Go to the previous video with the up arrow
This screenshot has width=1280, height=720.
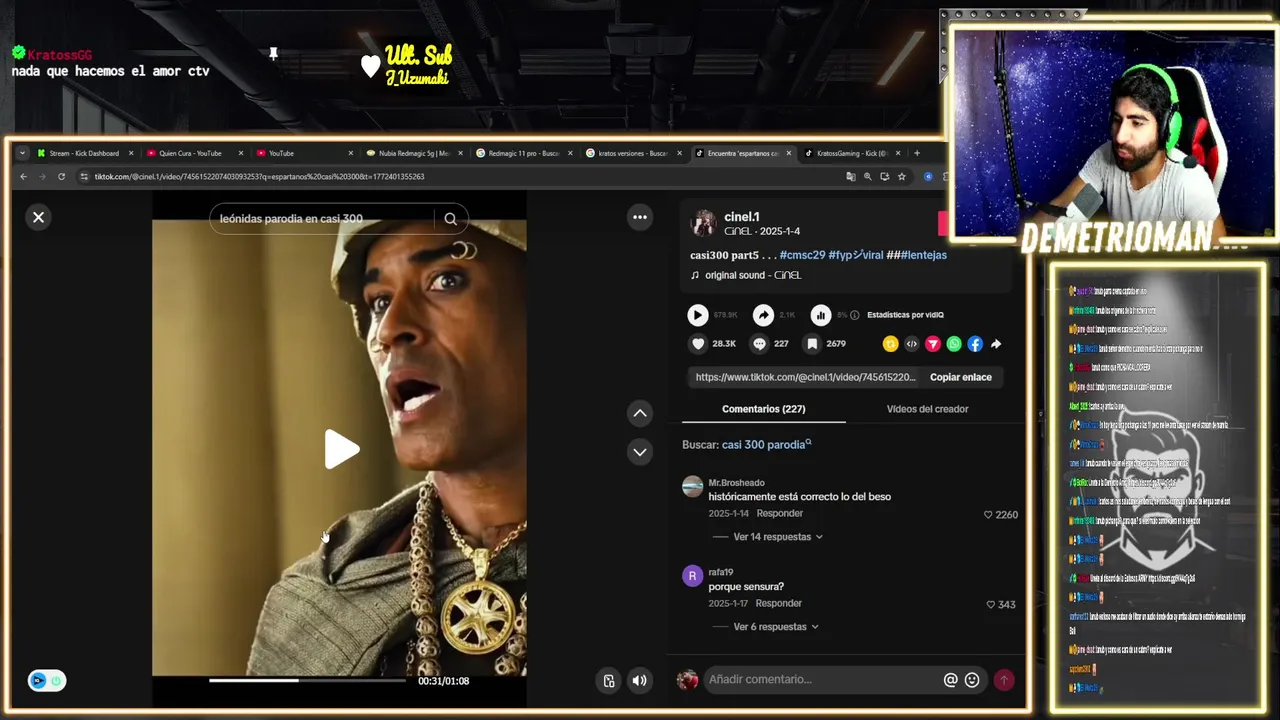pos(640,413)
